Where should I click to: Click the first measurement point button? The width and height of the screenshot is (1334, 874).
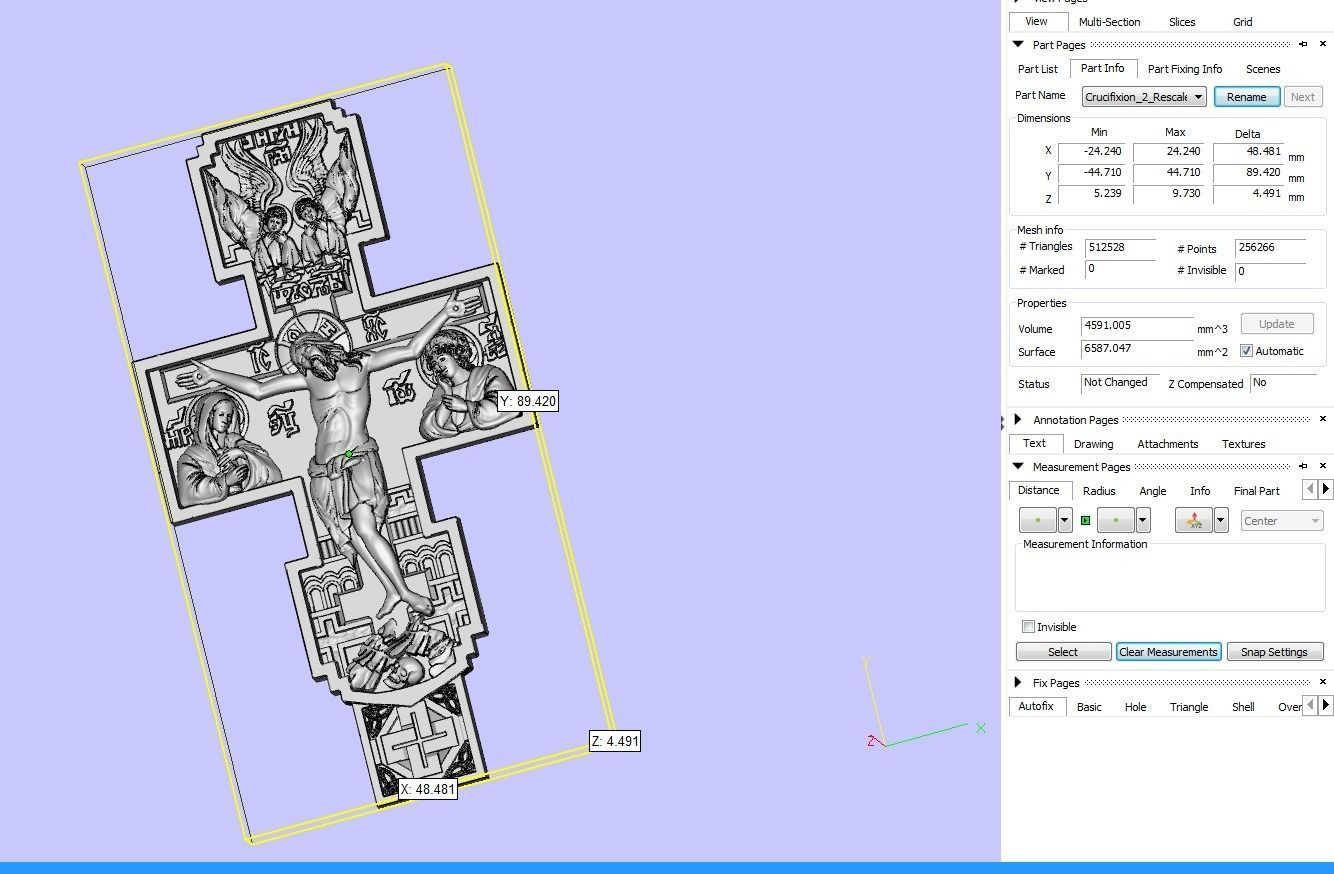(1038, 520)
